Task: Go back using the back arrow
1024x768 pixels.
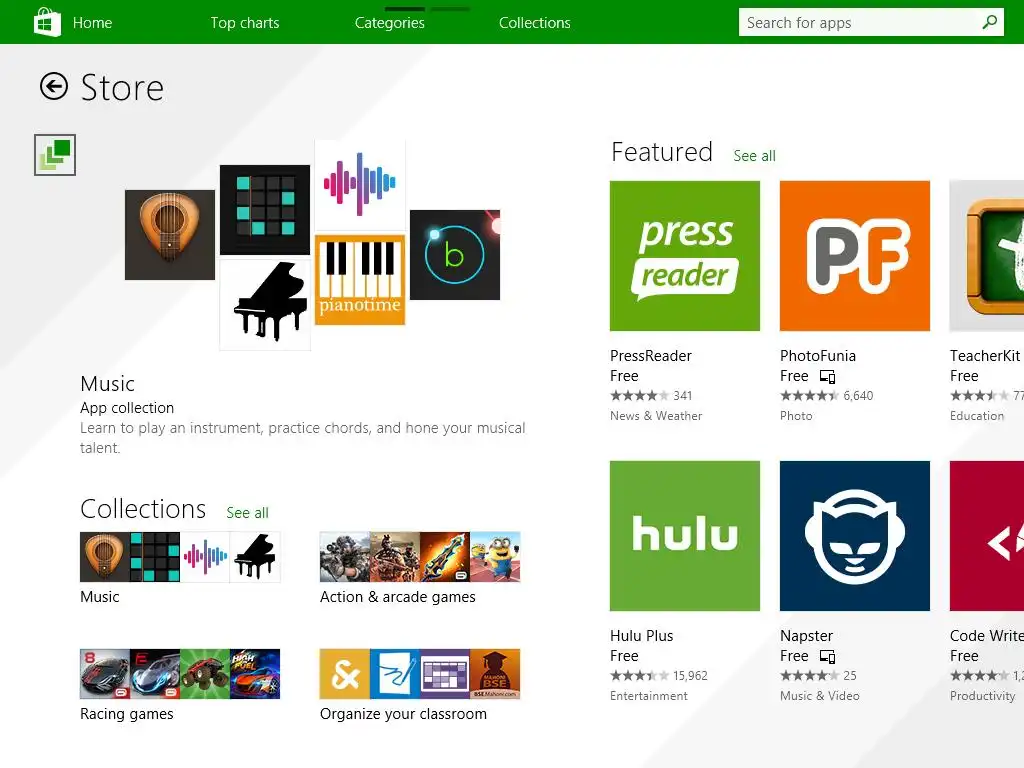Action: click(x=54, y=86)
